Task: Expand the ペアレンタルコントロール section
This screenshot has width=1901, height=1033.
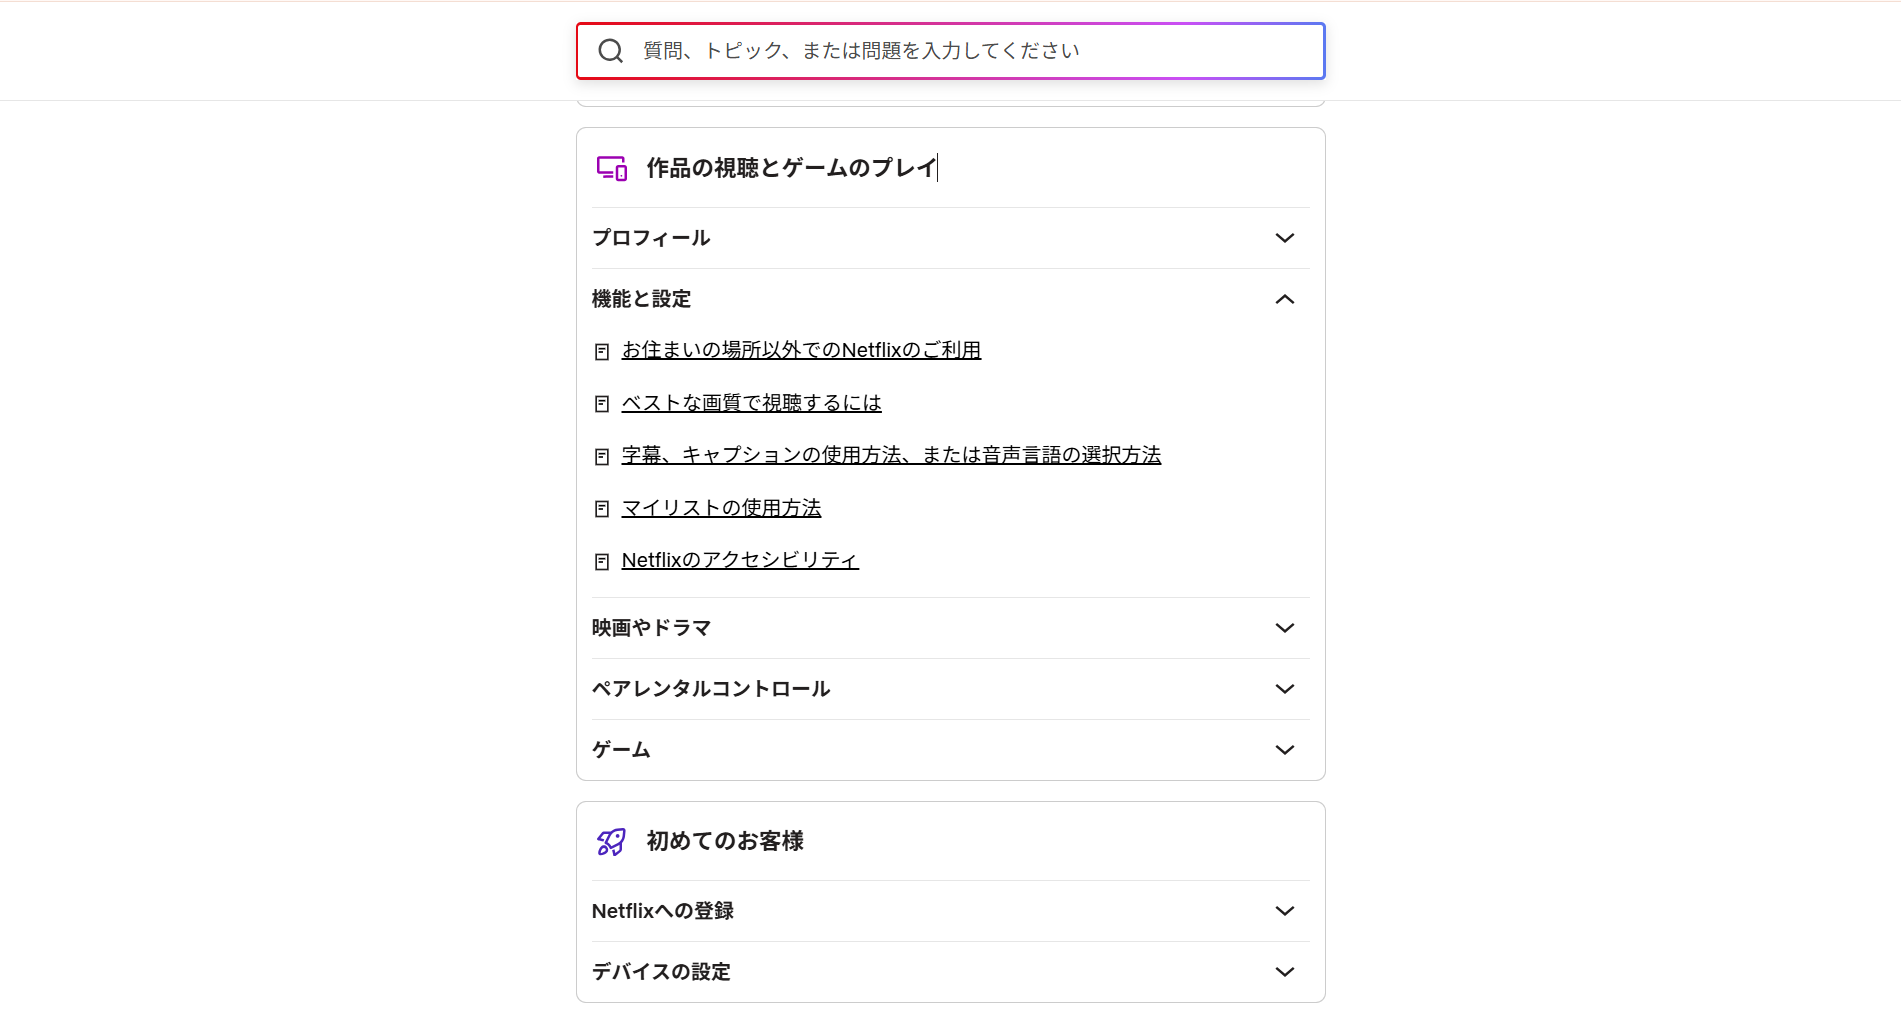Action: 1284,689
